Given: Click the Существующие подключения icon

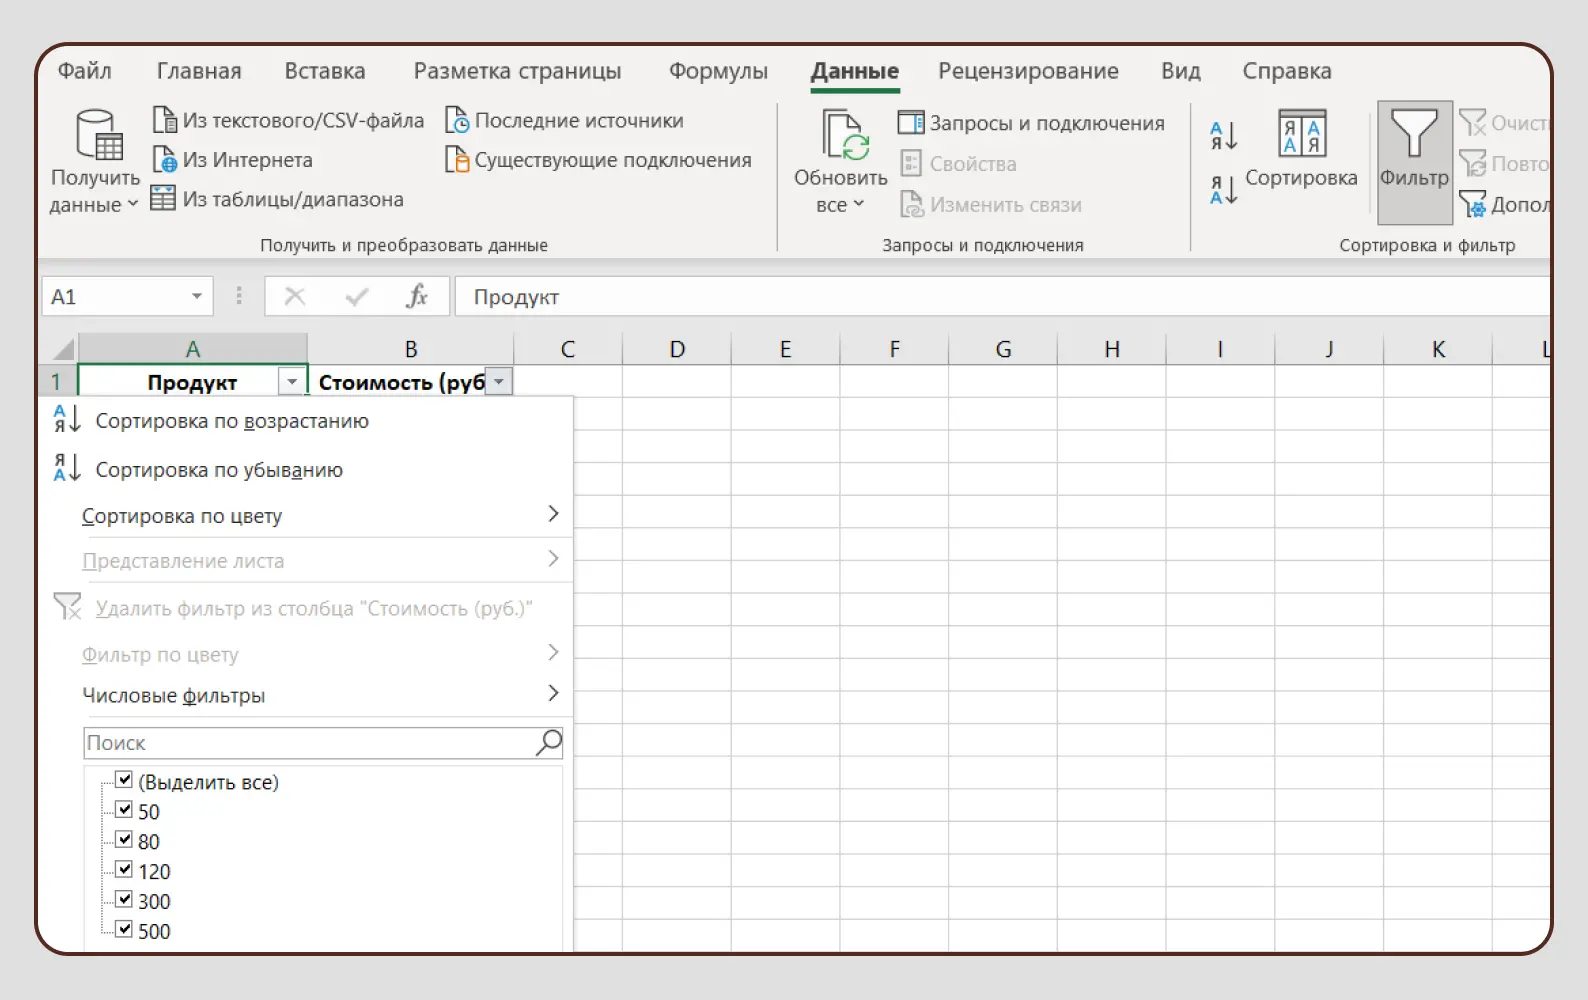Looking at the screenshot, I should pos(457,160).
